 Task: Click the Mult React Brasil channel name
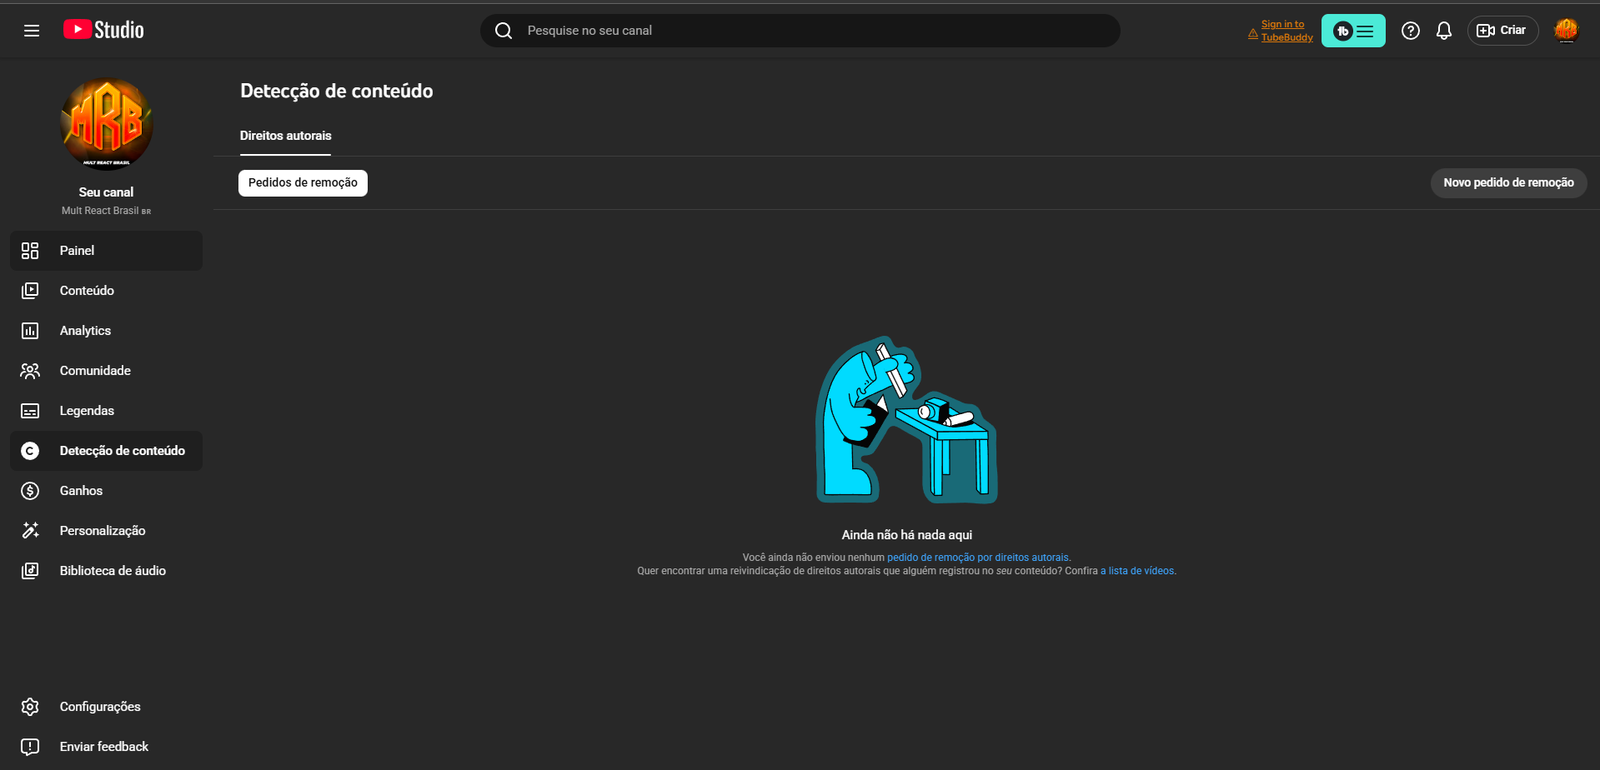[106, 211]
